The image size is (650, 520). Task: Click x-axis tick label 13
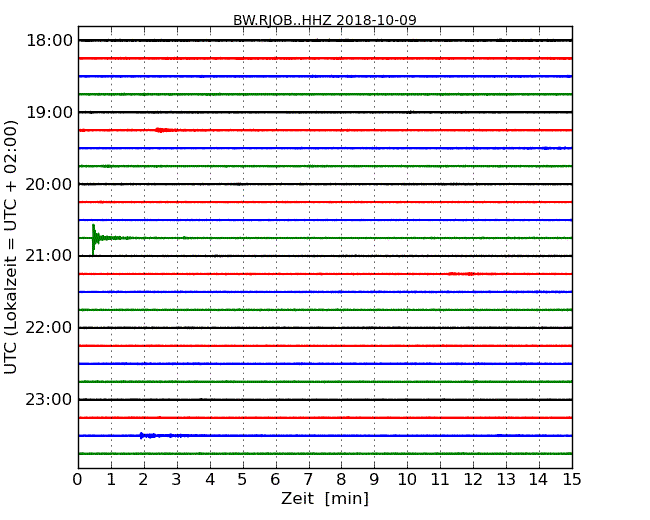(x=506, y=479)
